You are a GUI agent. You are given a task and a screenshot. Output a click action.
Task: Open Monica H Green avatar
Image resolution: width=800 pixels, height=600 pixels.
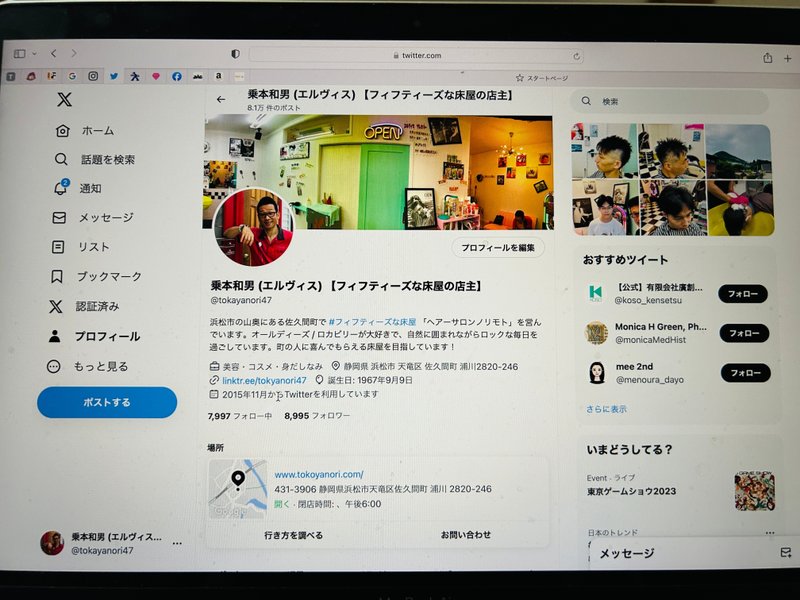pos(596,333)
